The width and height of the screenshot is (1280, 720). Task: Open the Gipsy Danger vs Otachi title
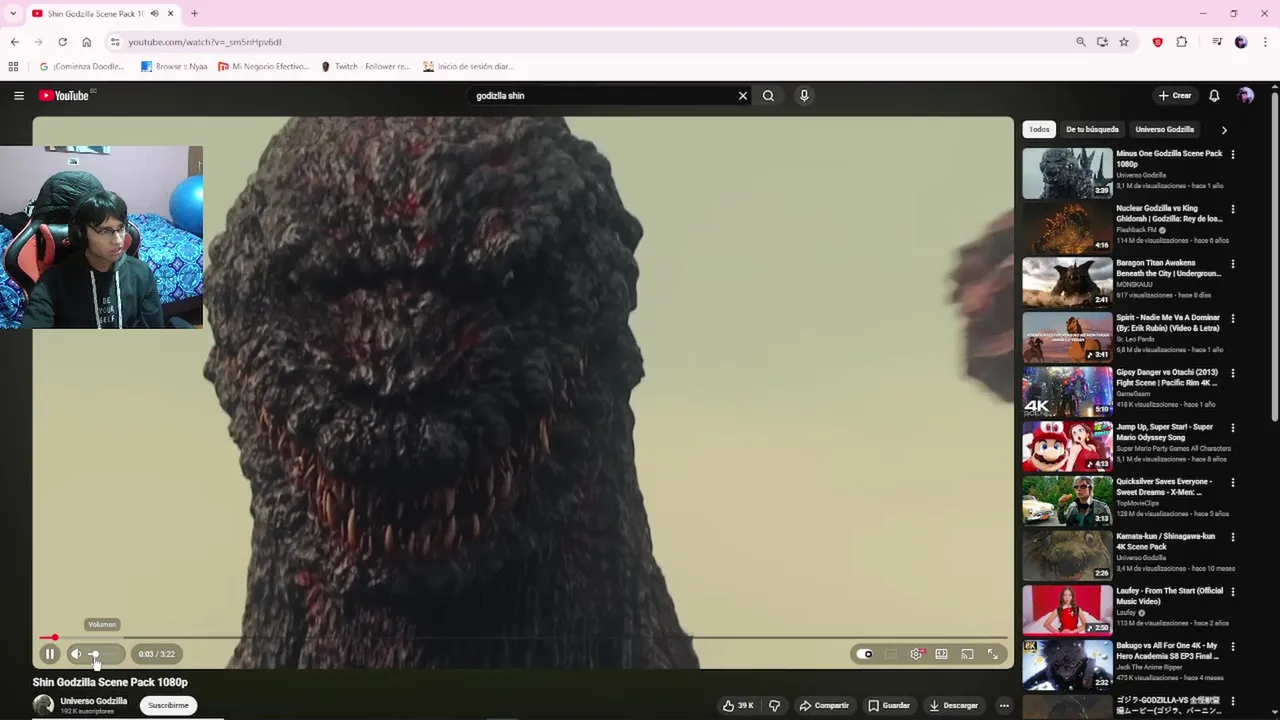(x=1167, y=377)
